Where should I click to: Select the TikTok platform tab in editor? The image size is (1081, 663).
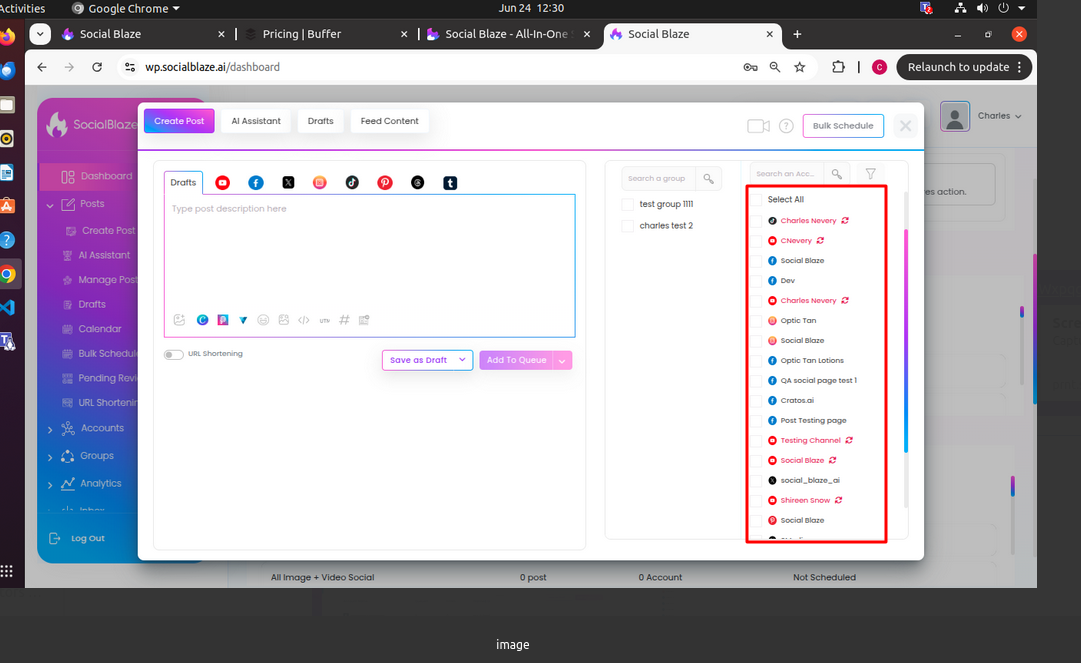[x=352, y=183]
